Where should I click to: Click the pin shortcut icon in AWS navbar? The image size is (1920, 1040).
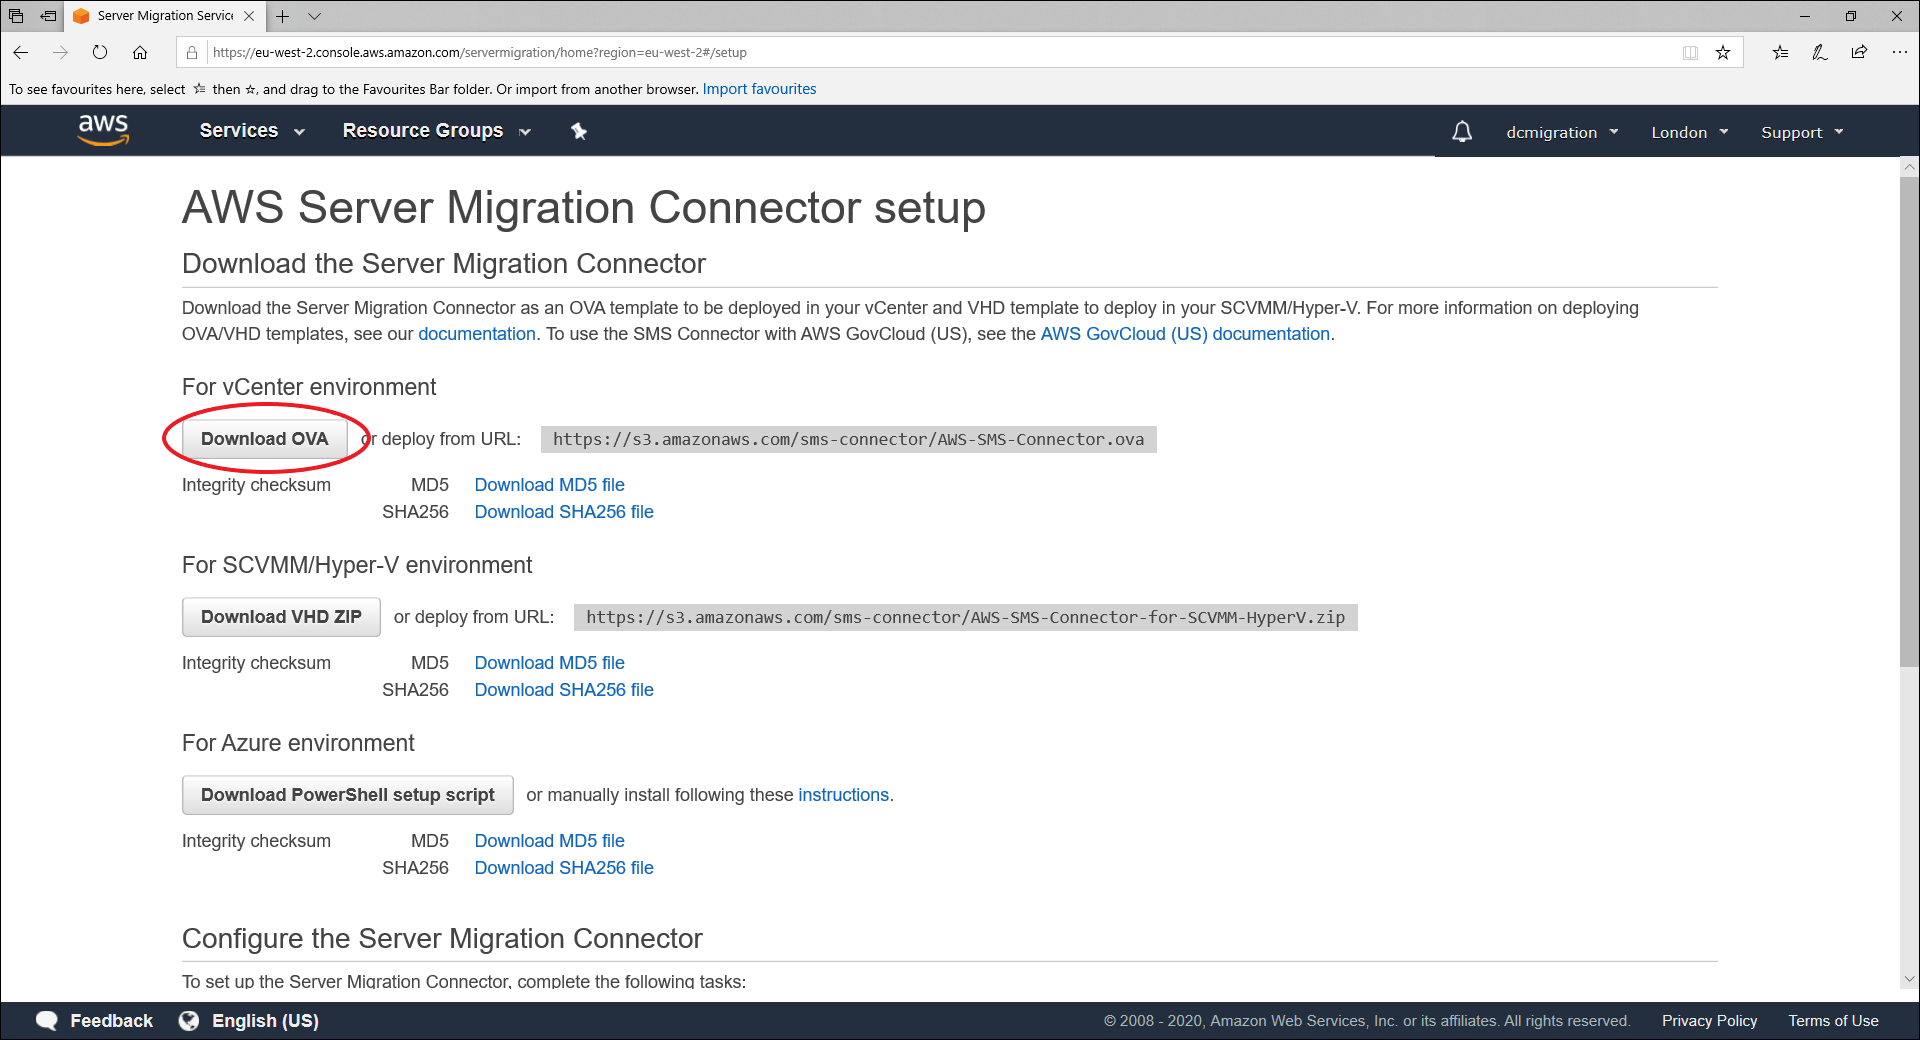tap(578, 131)
